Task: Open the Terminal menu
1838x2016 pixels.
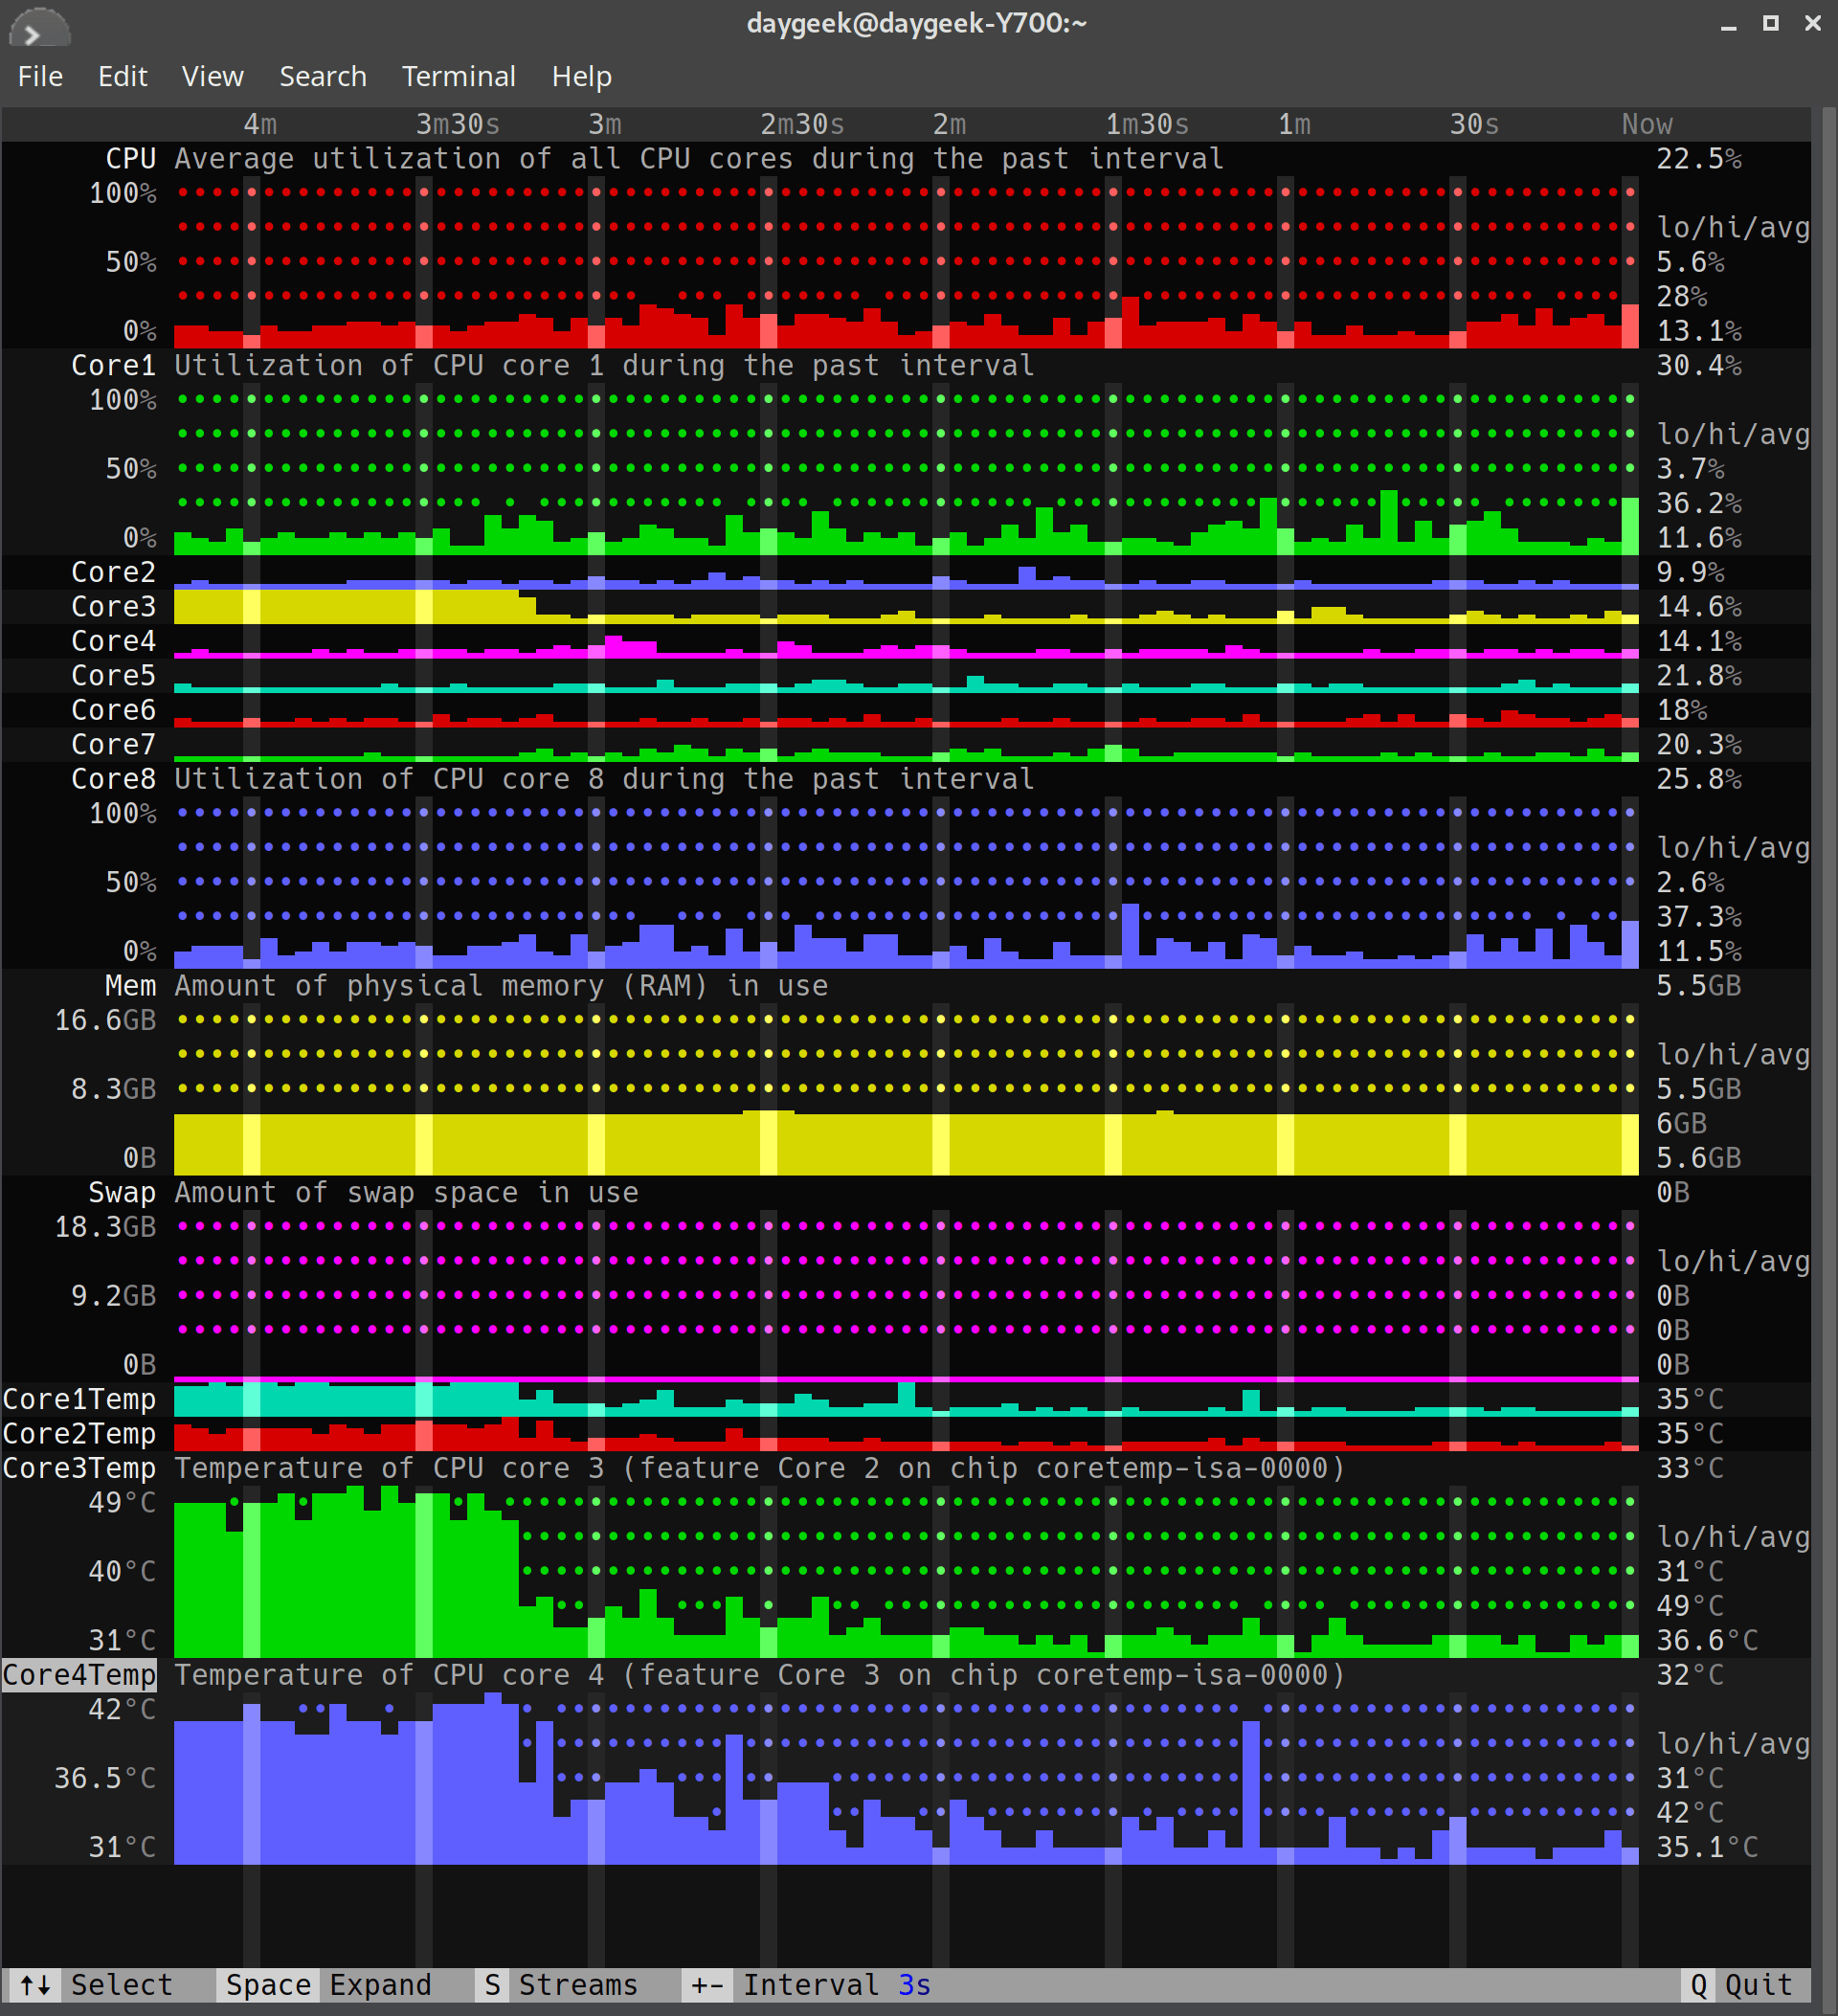Action: pyautogui.click(x=458, y=76)
